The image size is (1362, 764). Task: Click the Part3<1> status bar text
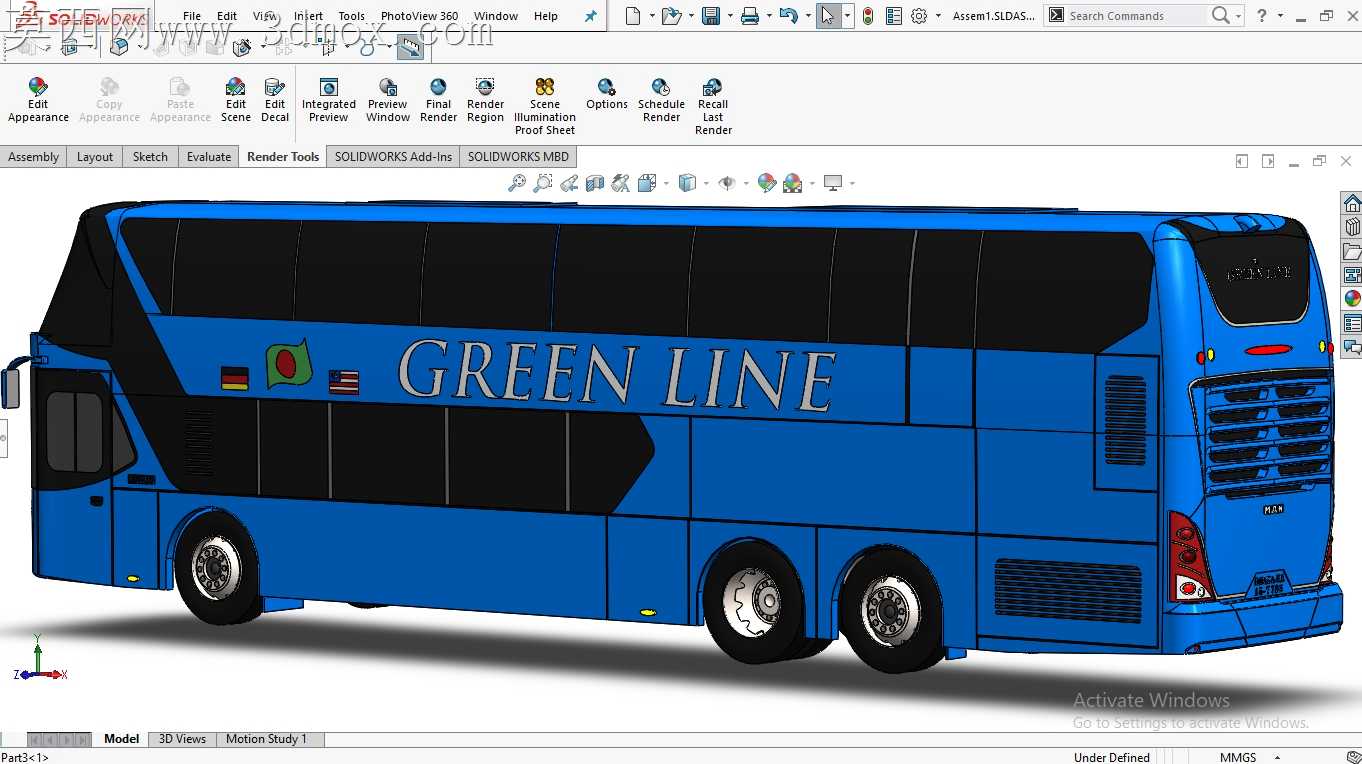coord(25,757)
